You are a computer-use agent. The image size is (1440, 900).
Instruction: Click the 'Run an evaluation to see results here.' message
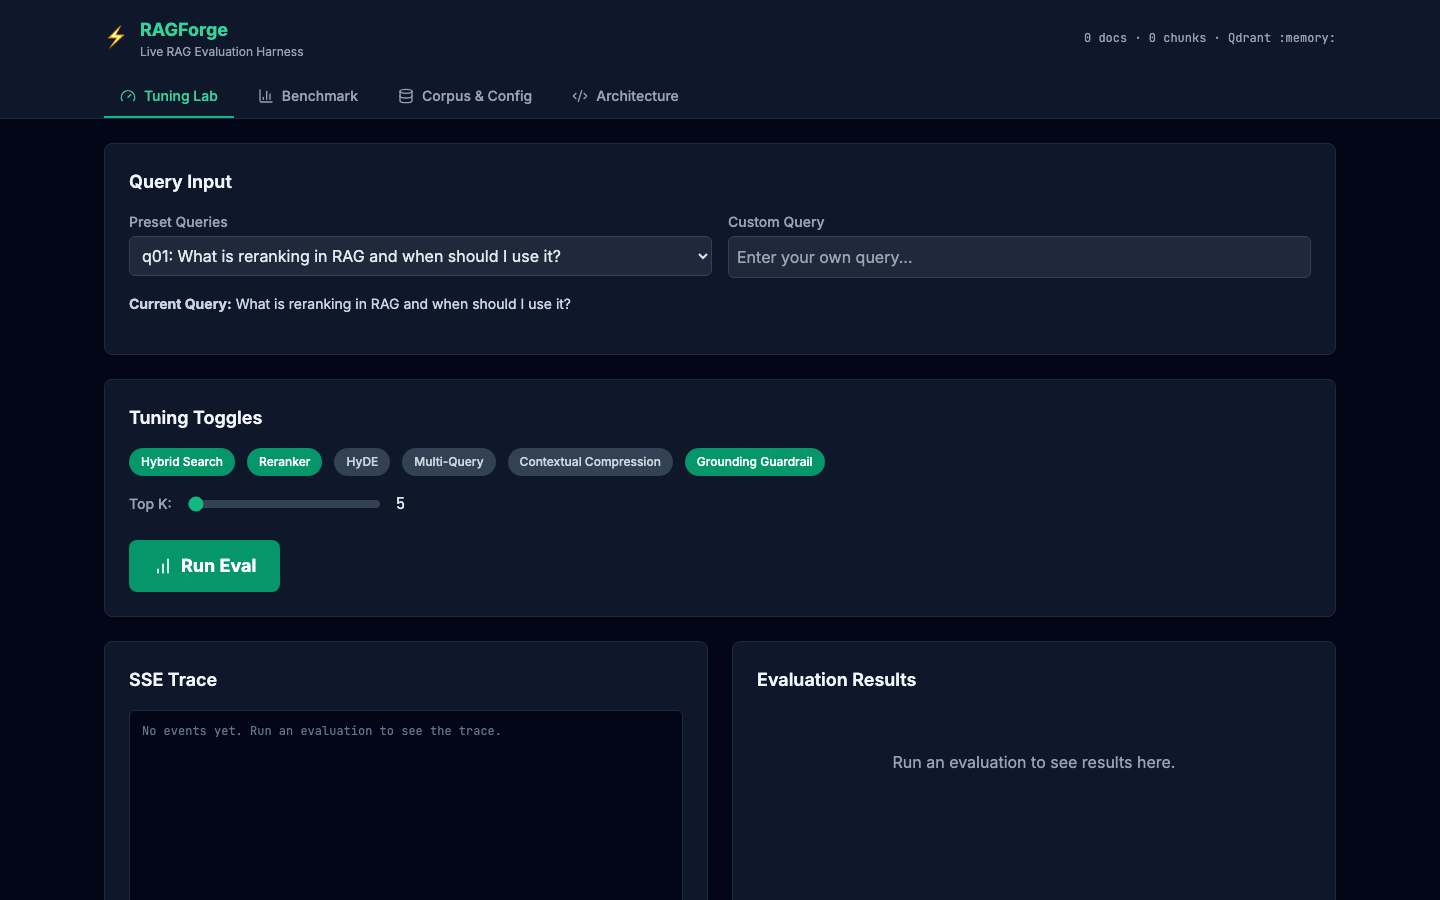(1034, 762)
